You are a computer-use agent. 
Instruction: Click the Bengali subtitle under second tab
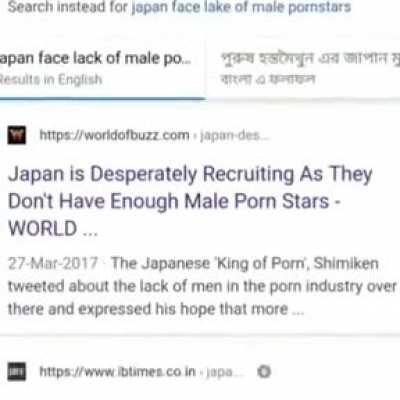tap(268, 80)
